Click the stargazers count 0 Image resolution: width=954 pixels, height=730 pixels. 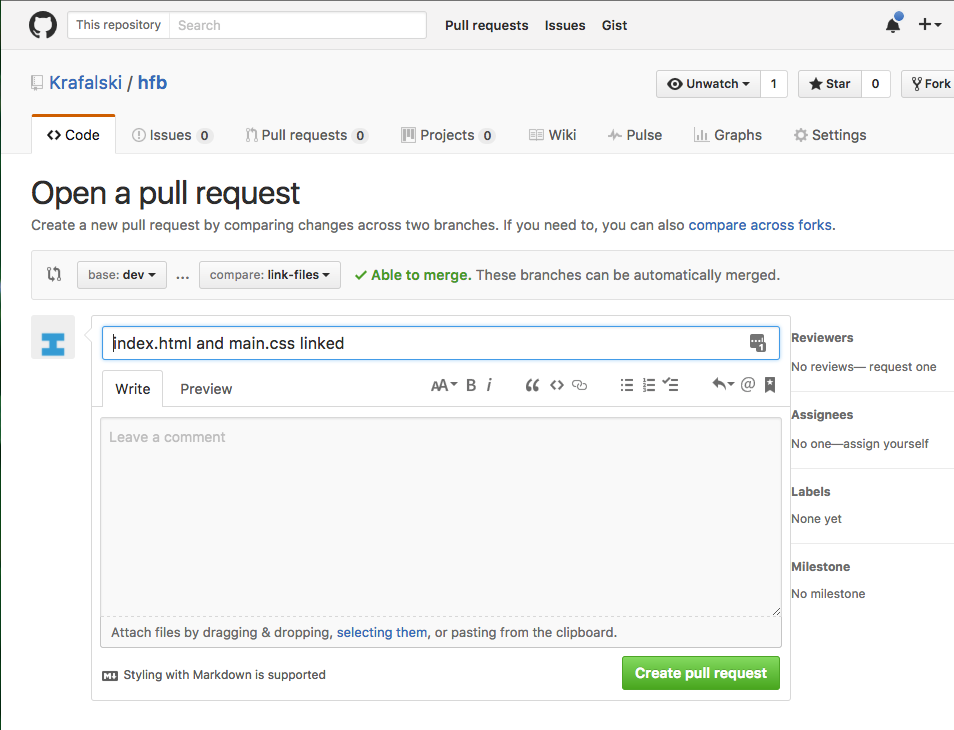pyautogui.click(x=876, y=84)
